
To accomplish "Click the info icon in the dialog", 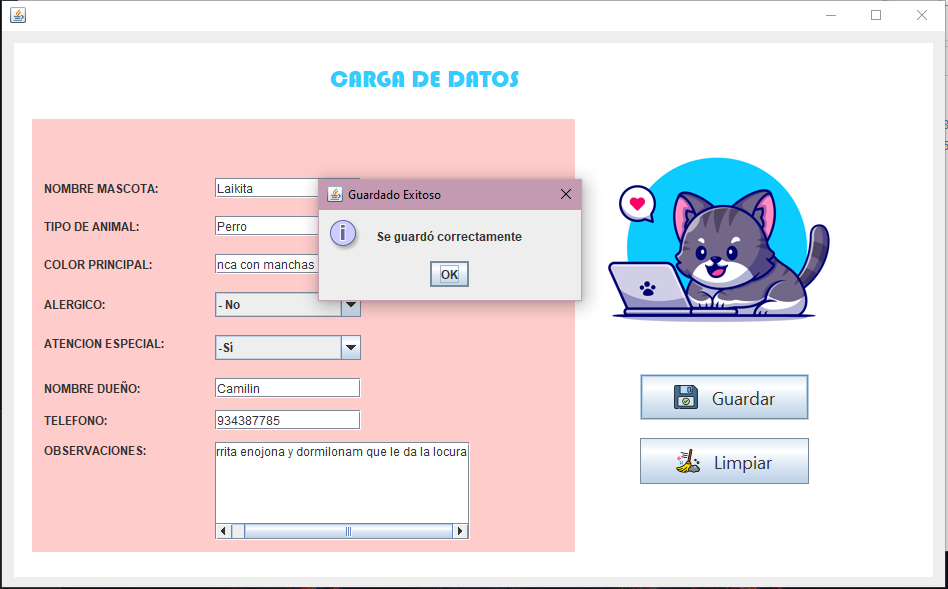I will click(x=343, y=234).
